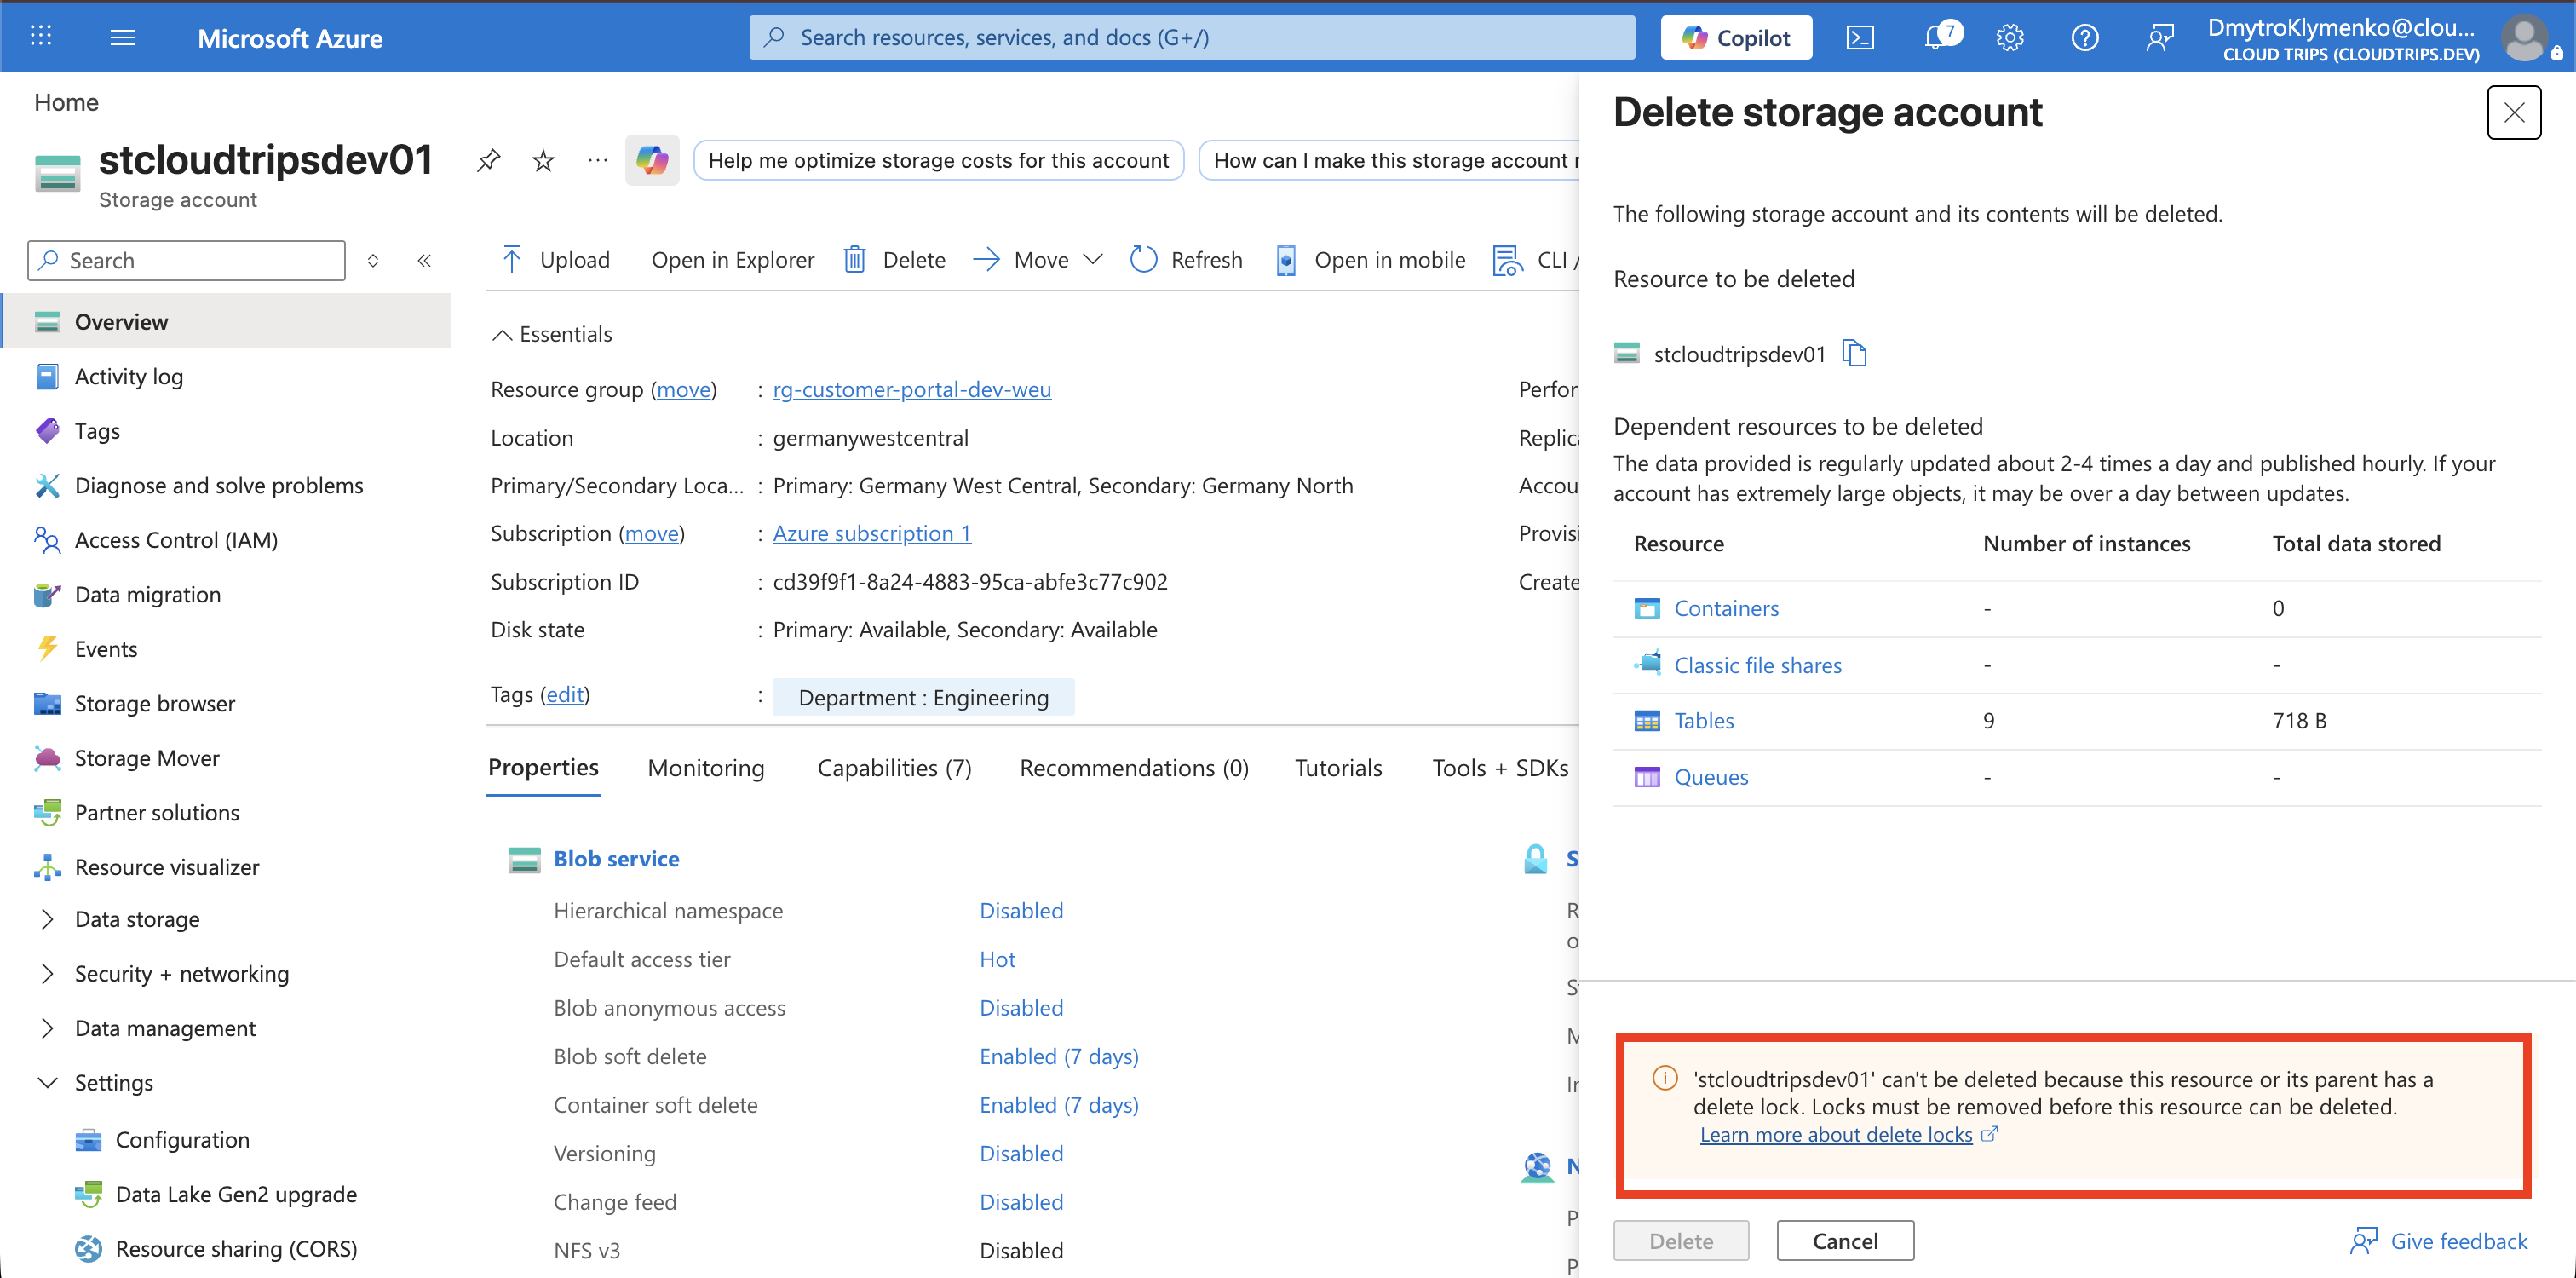Open feedback icon in top bar
2576x1278 pixels.
[x=2160, y=38]
